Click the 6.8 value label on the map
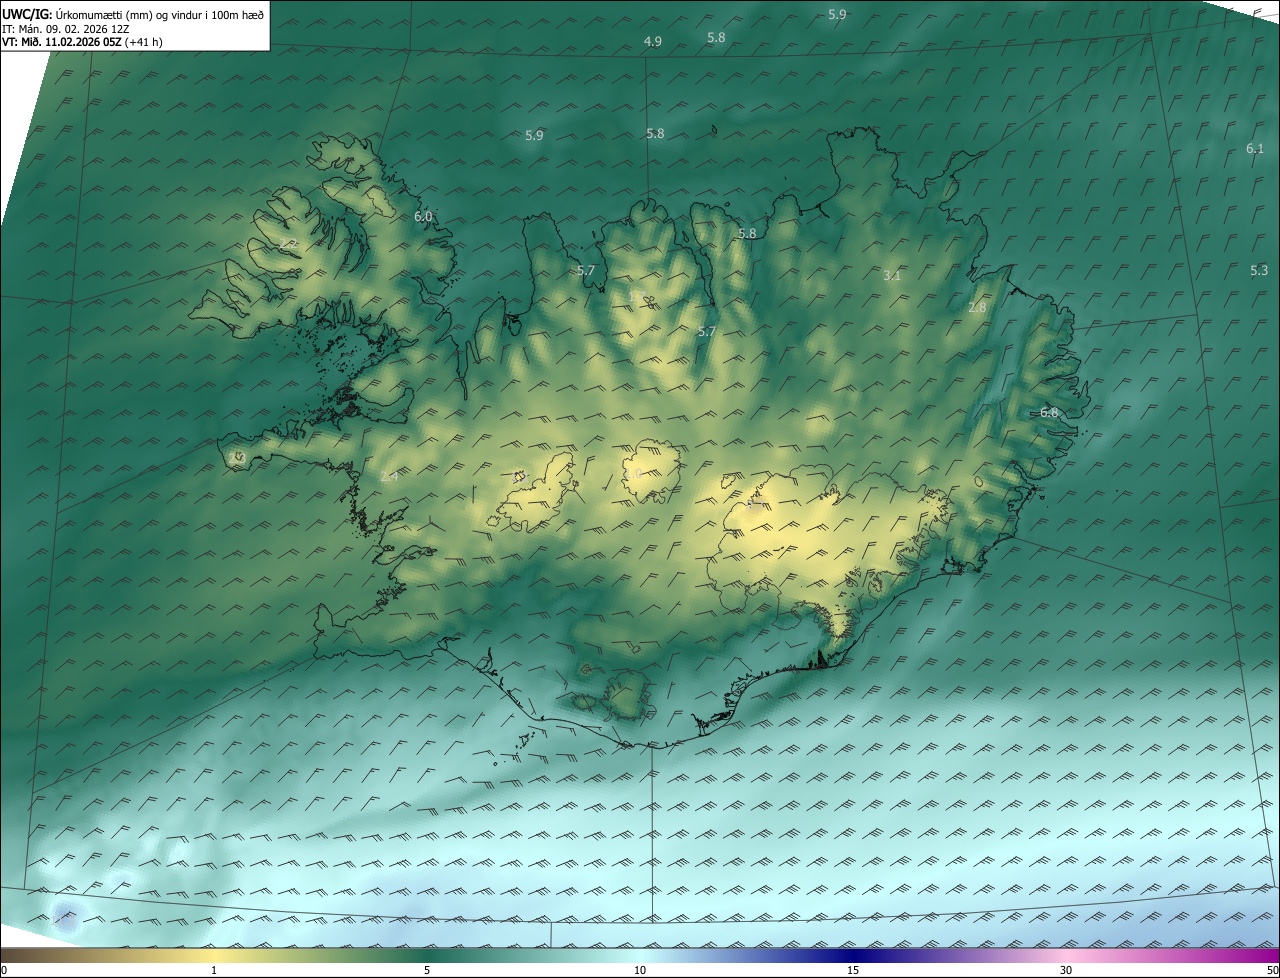The height and width of the screenshot is (978, 1280). point(1049,412)
